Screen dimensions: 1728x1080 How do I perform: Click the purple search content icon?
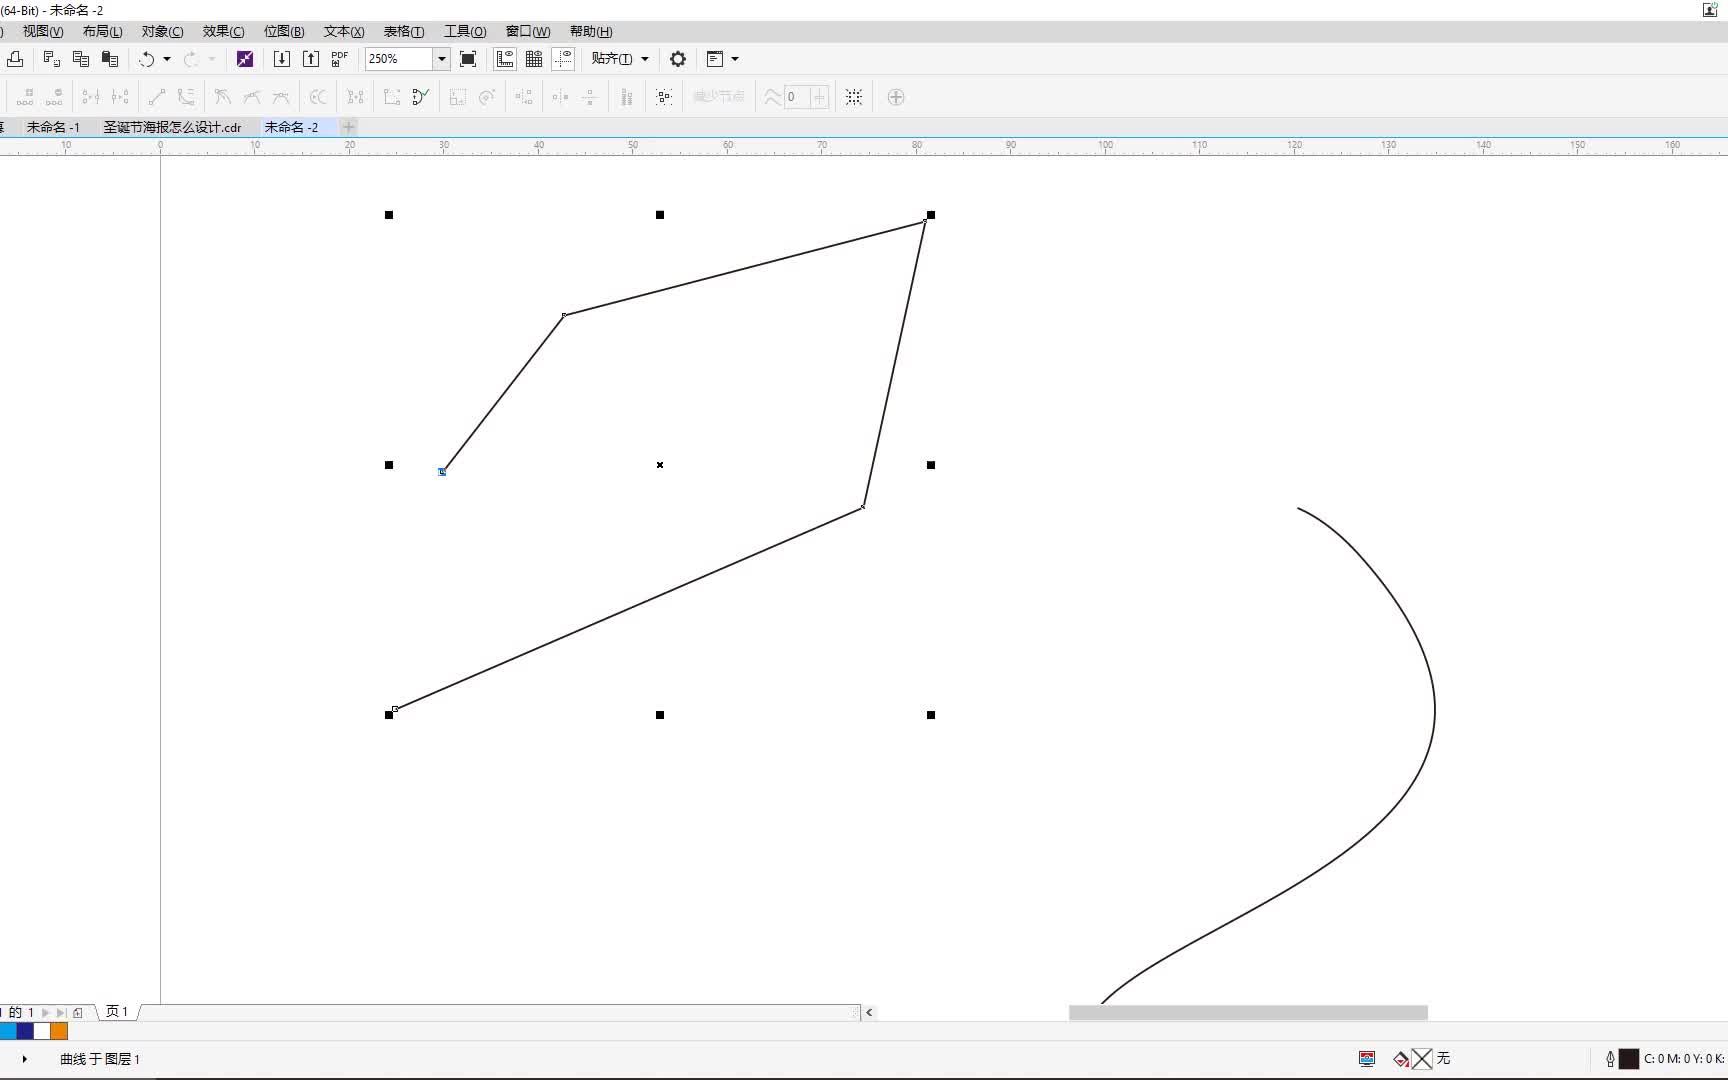[245, 59]
